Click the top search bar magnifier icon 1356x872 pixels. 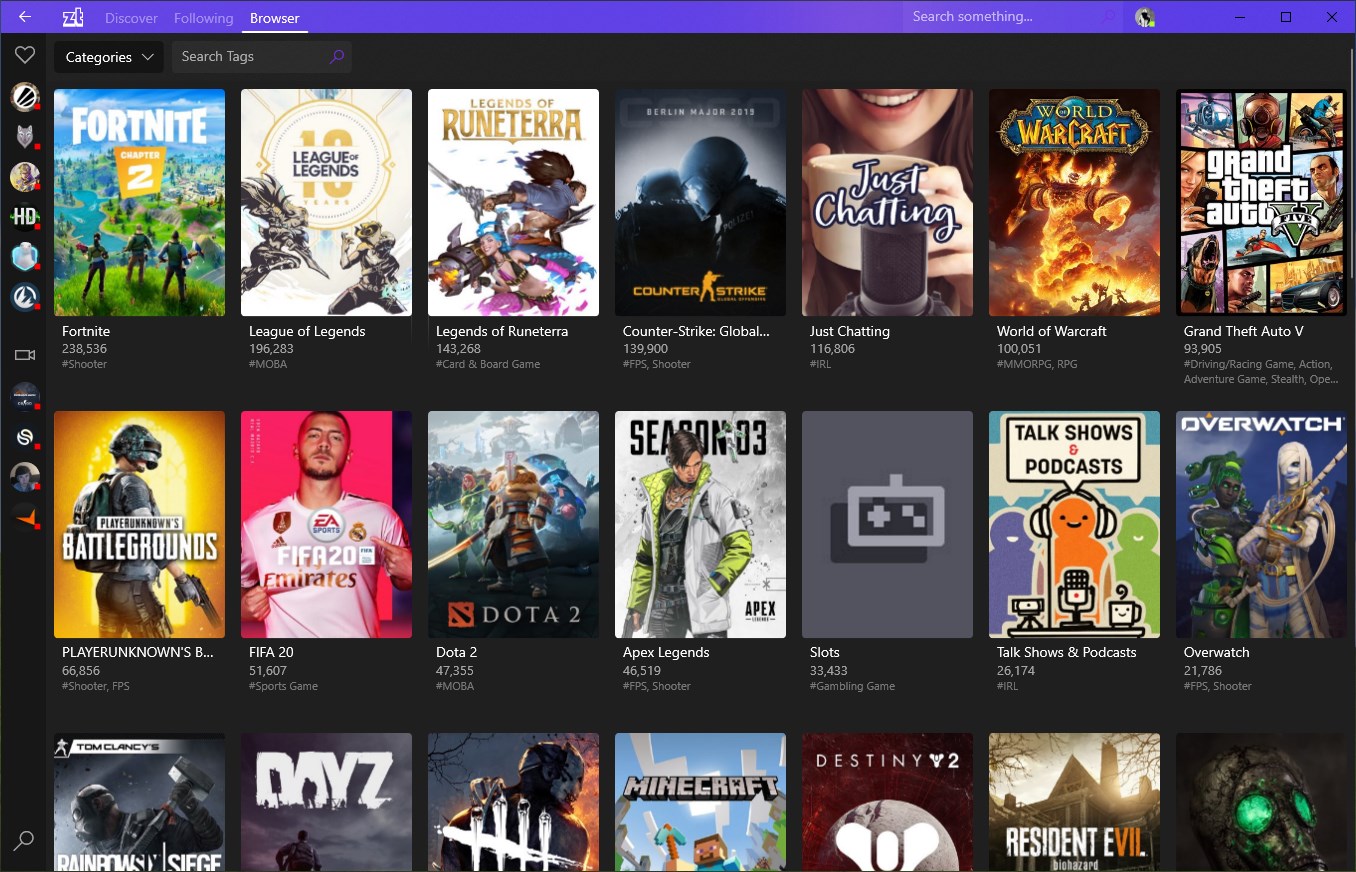tap(1109, 17)
